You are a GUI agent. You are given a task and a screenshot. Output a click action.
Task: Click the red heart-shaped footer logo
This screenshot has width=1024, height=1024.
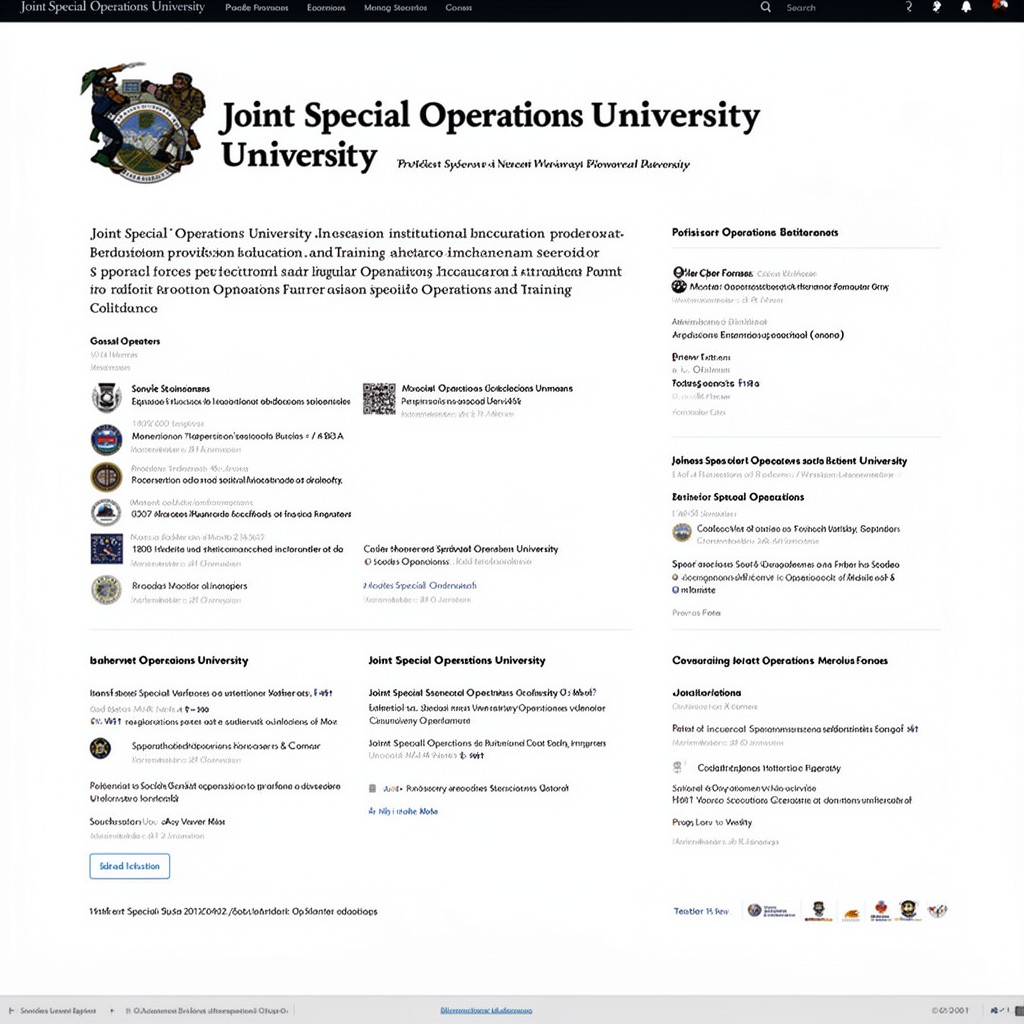[x=881, y=910]
